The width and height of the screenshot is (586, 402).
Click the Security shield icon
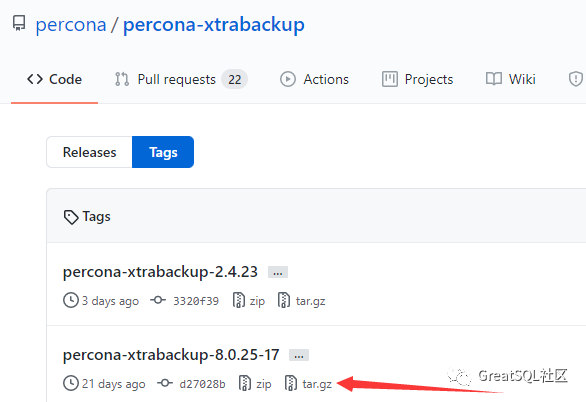(576, 79)
